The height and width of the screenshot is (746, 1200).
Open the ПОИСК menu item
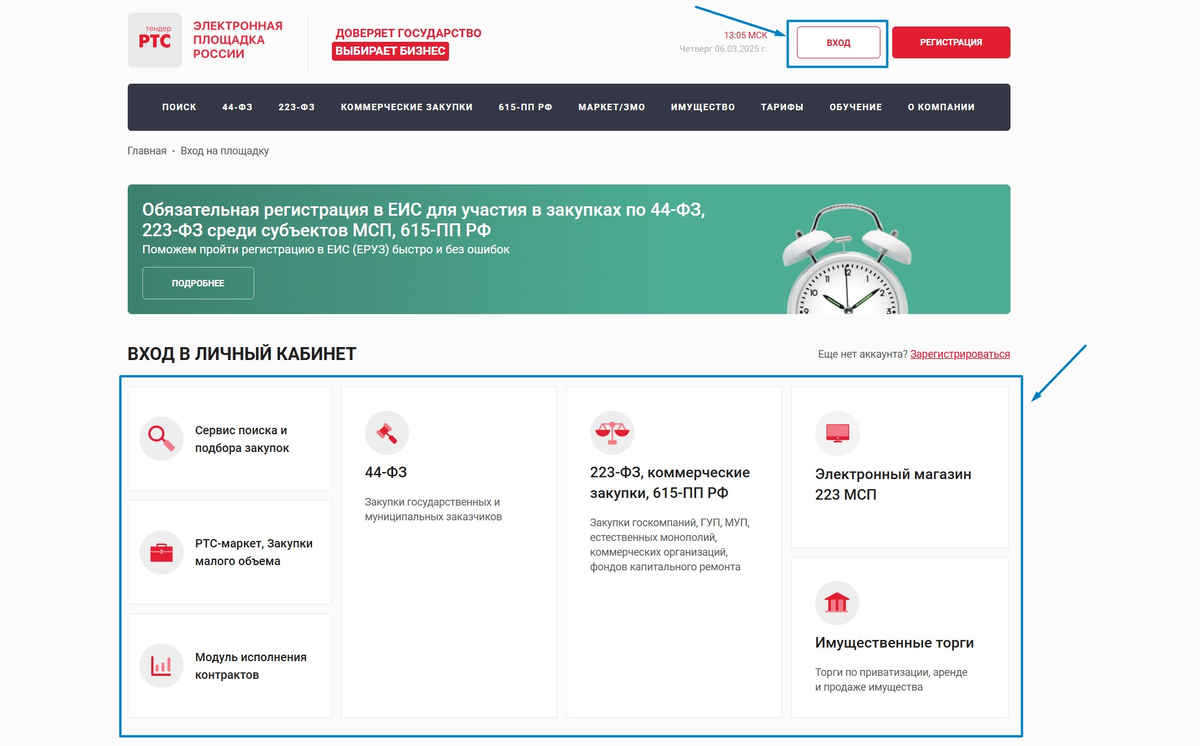point(179,107)
